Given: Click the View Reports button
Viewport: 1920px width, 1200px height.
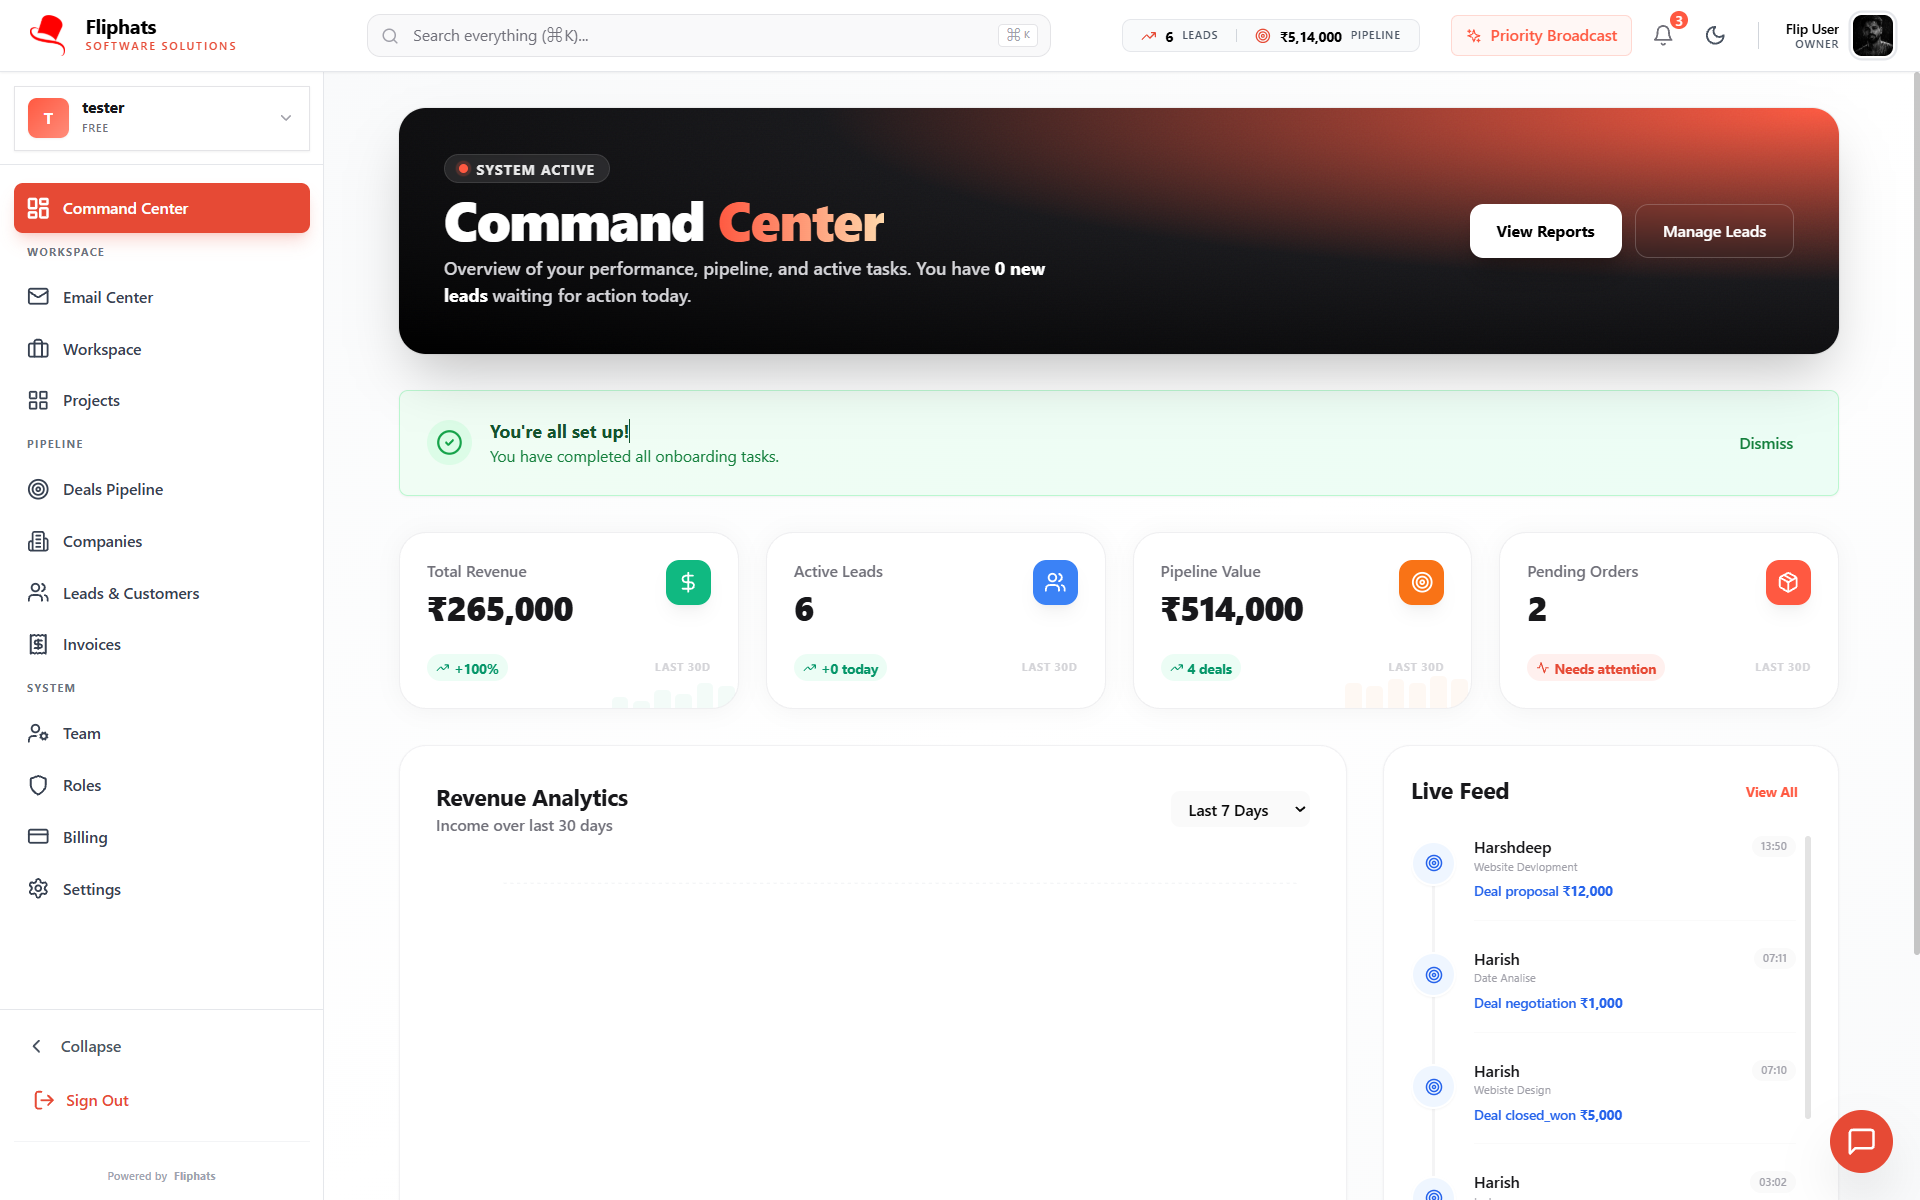Looking at the screenshot, I should tap(1545, 231).
